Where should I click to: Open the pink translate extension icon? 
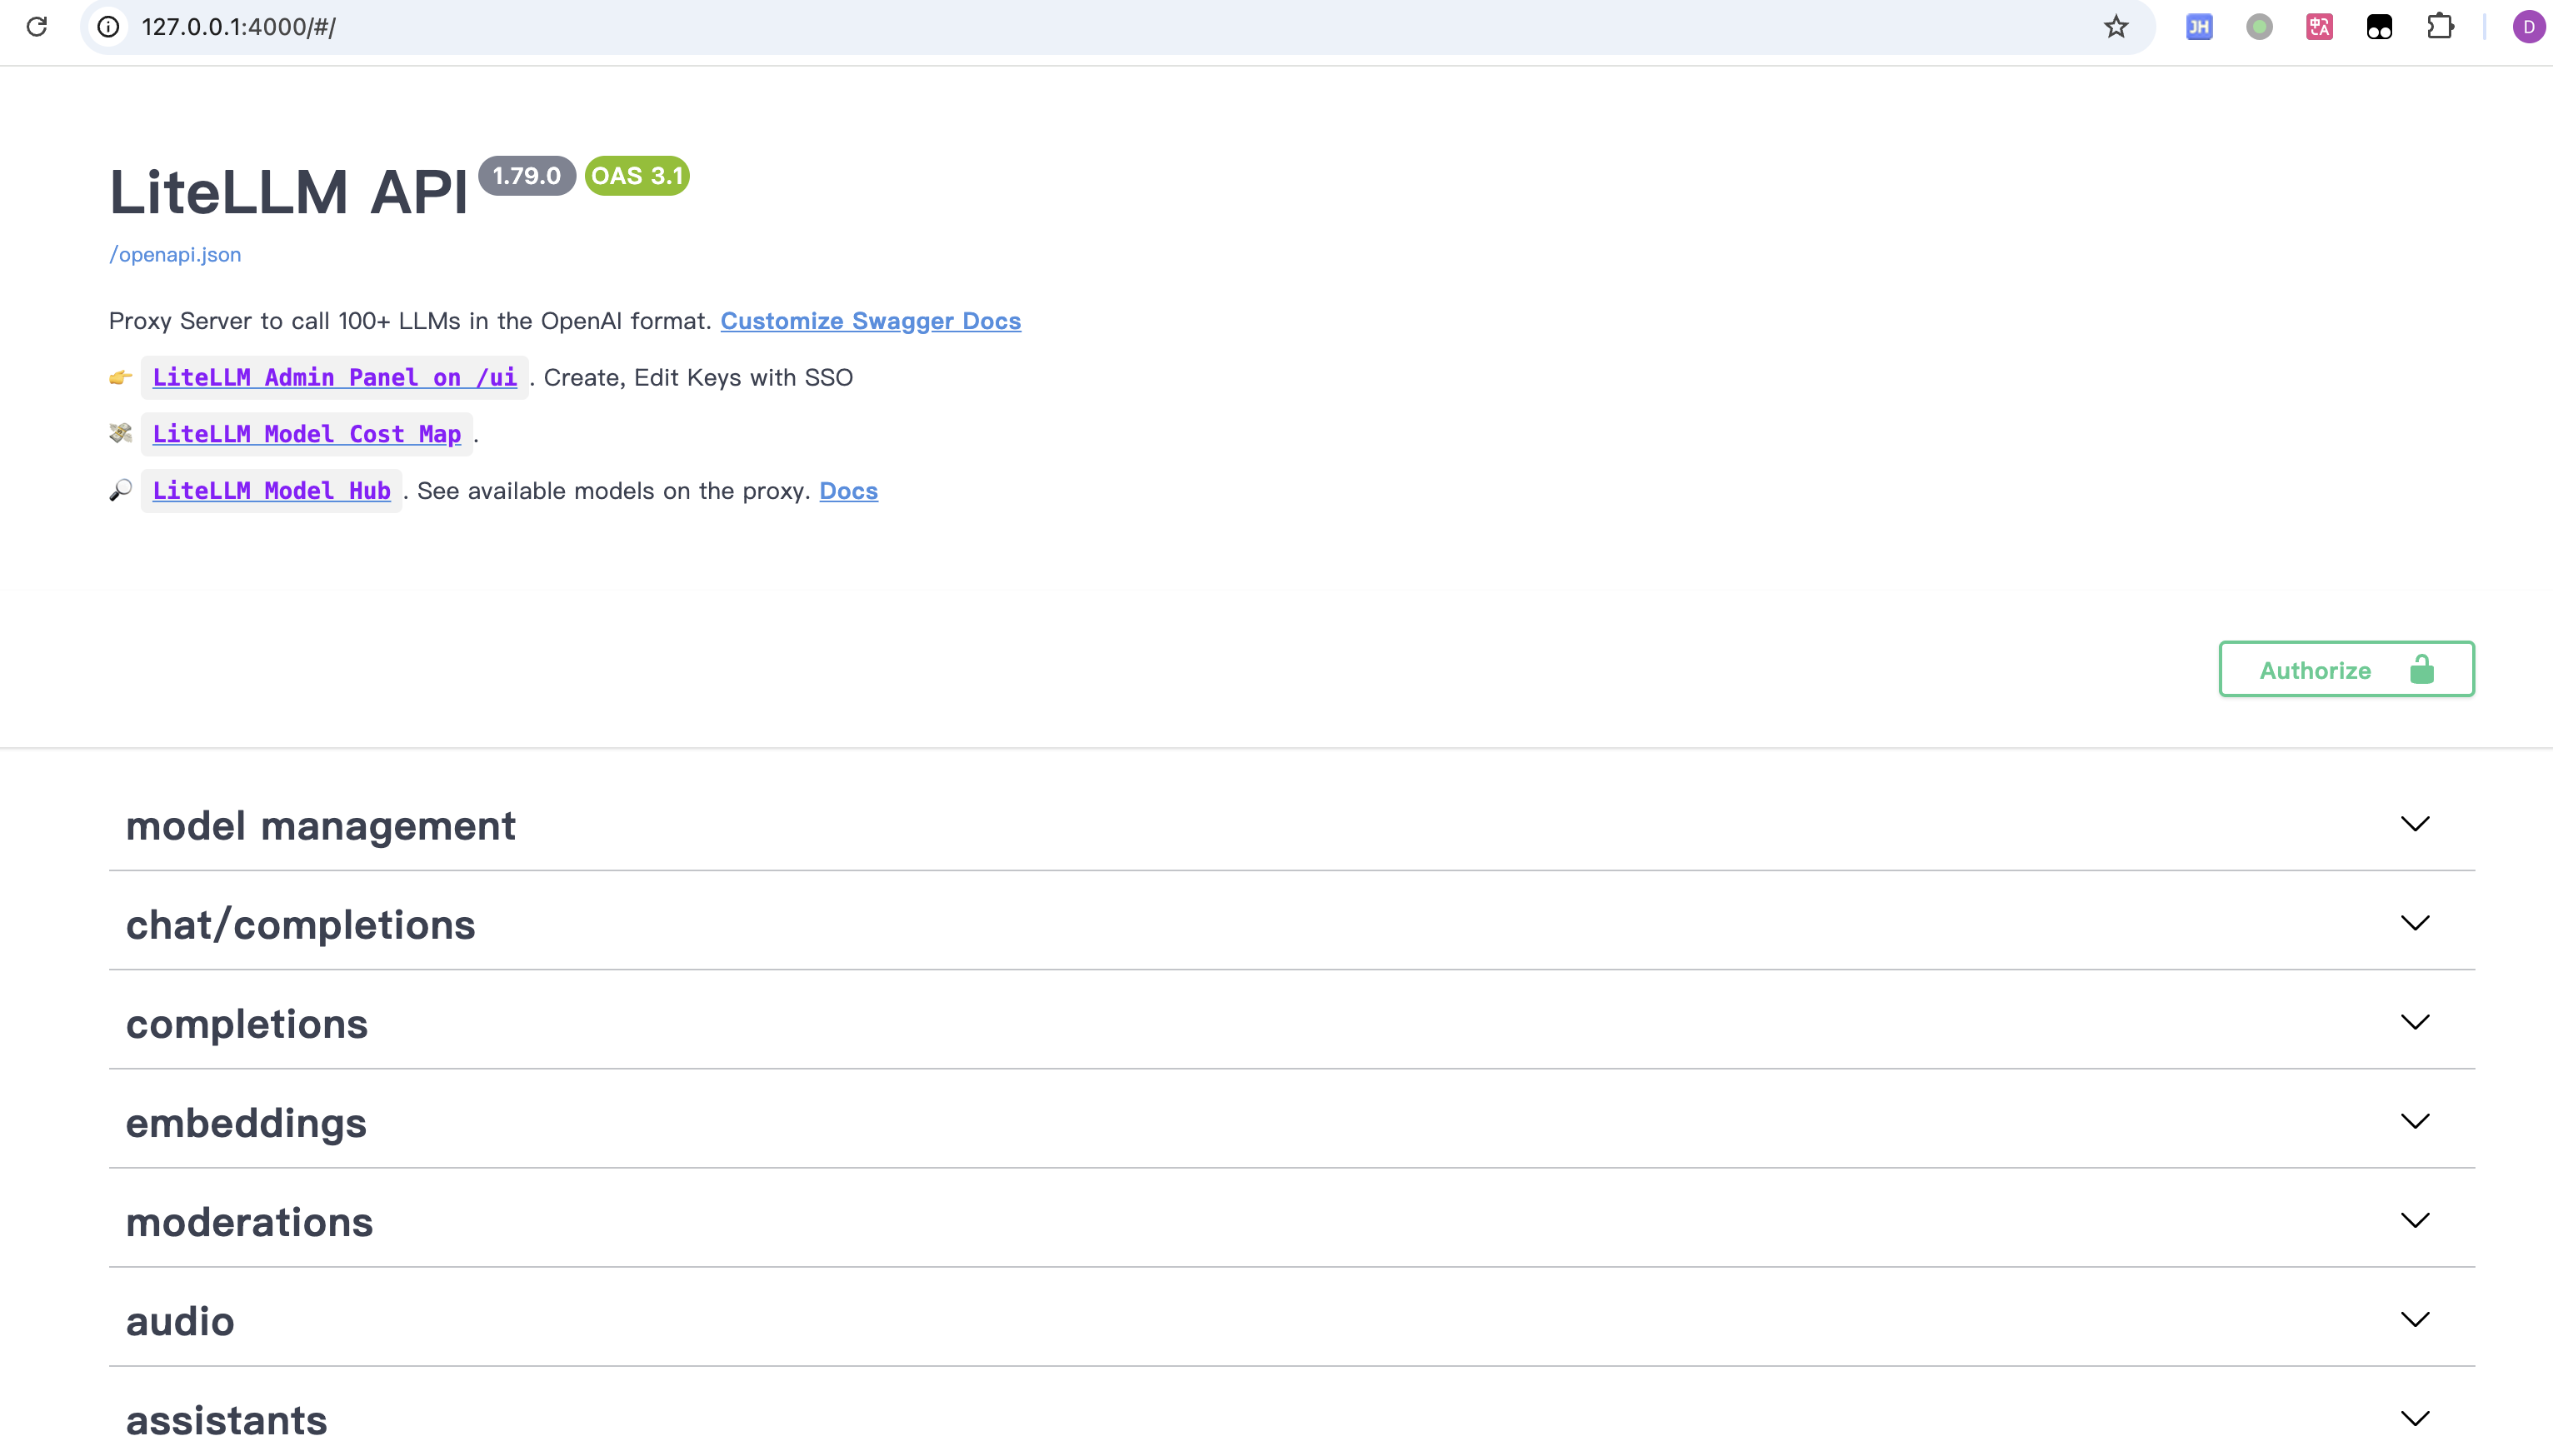point(2319,27)
